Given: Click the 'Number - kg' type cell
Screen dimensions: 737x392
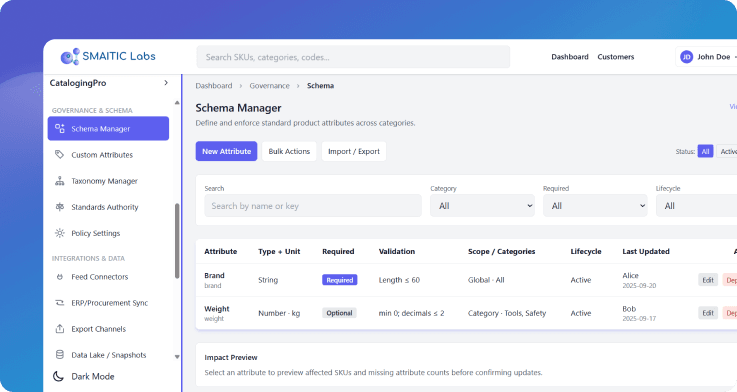Looking at the screenshot, I should pos(279,313).
